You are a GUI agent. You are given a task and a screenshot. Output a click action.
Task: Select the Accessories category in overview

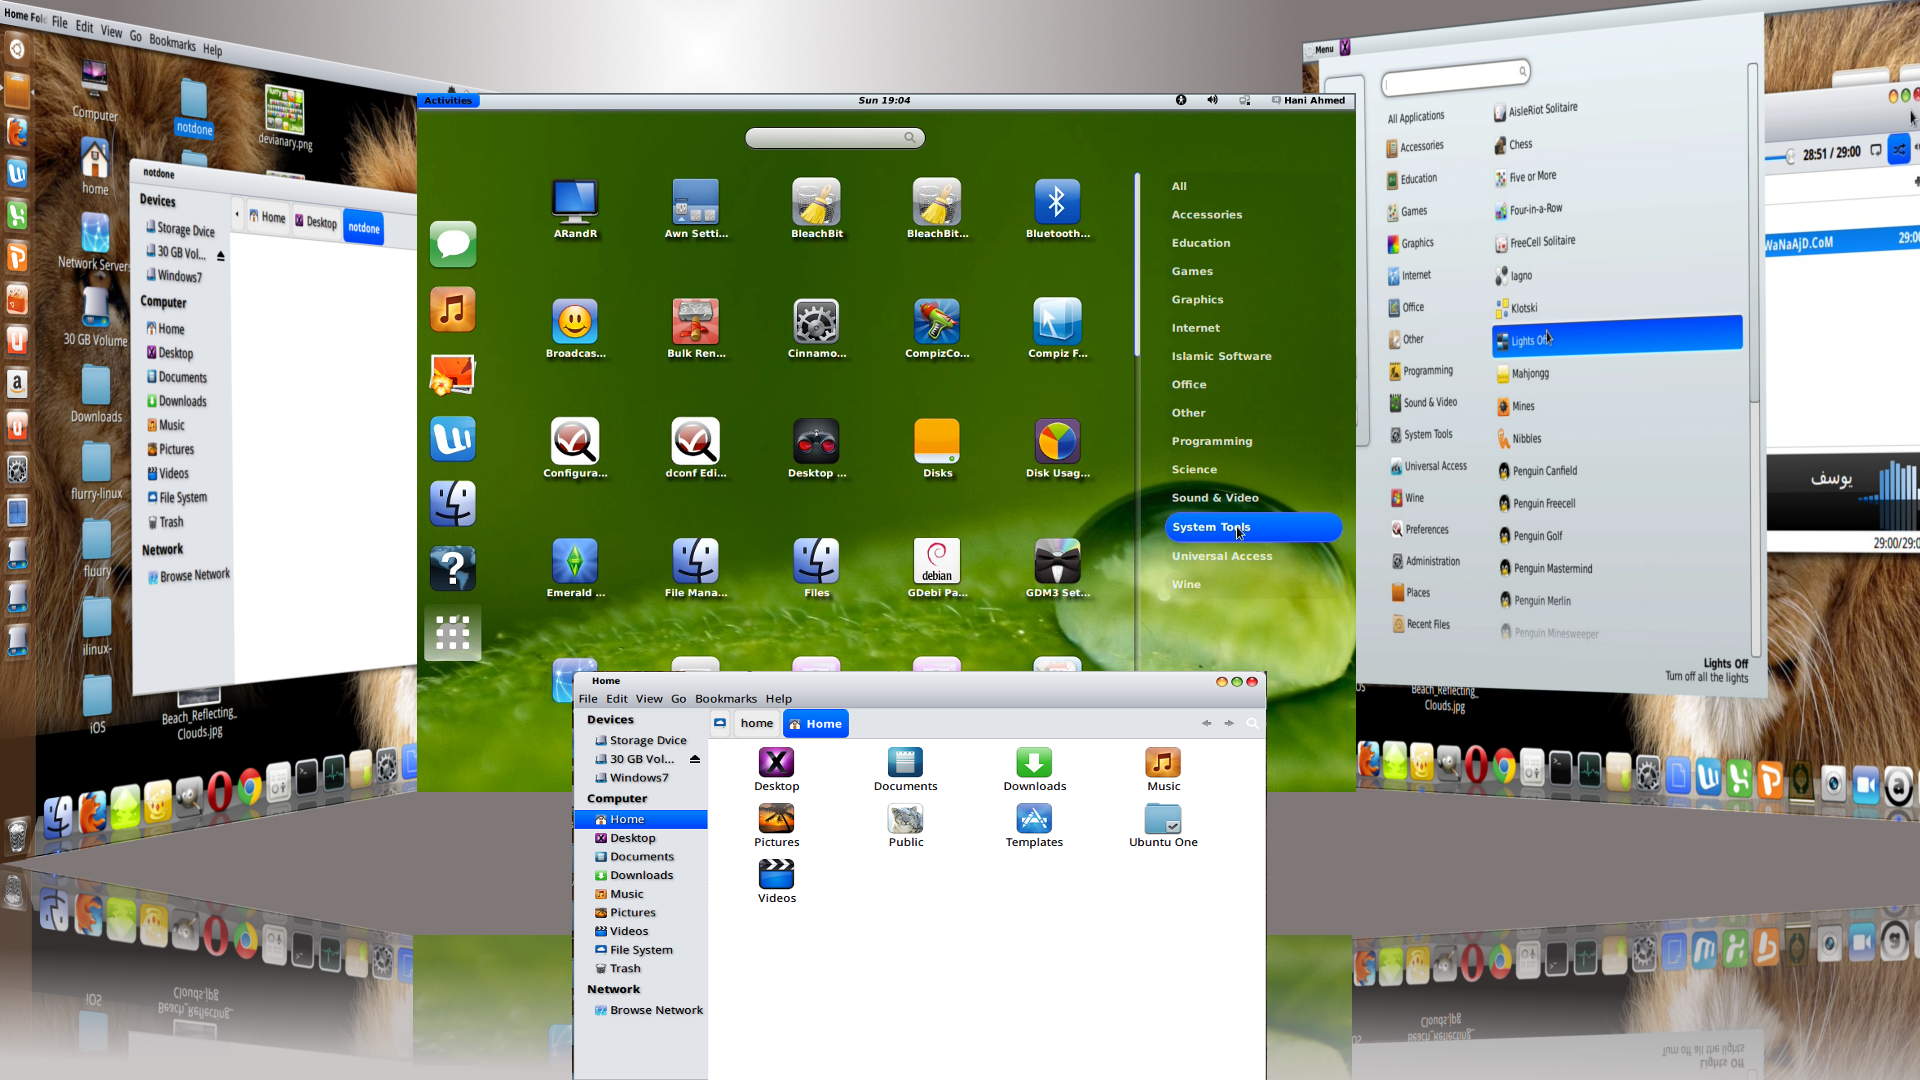coord(1207,215)
